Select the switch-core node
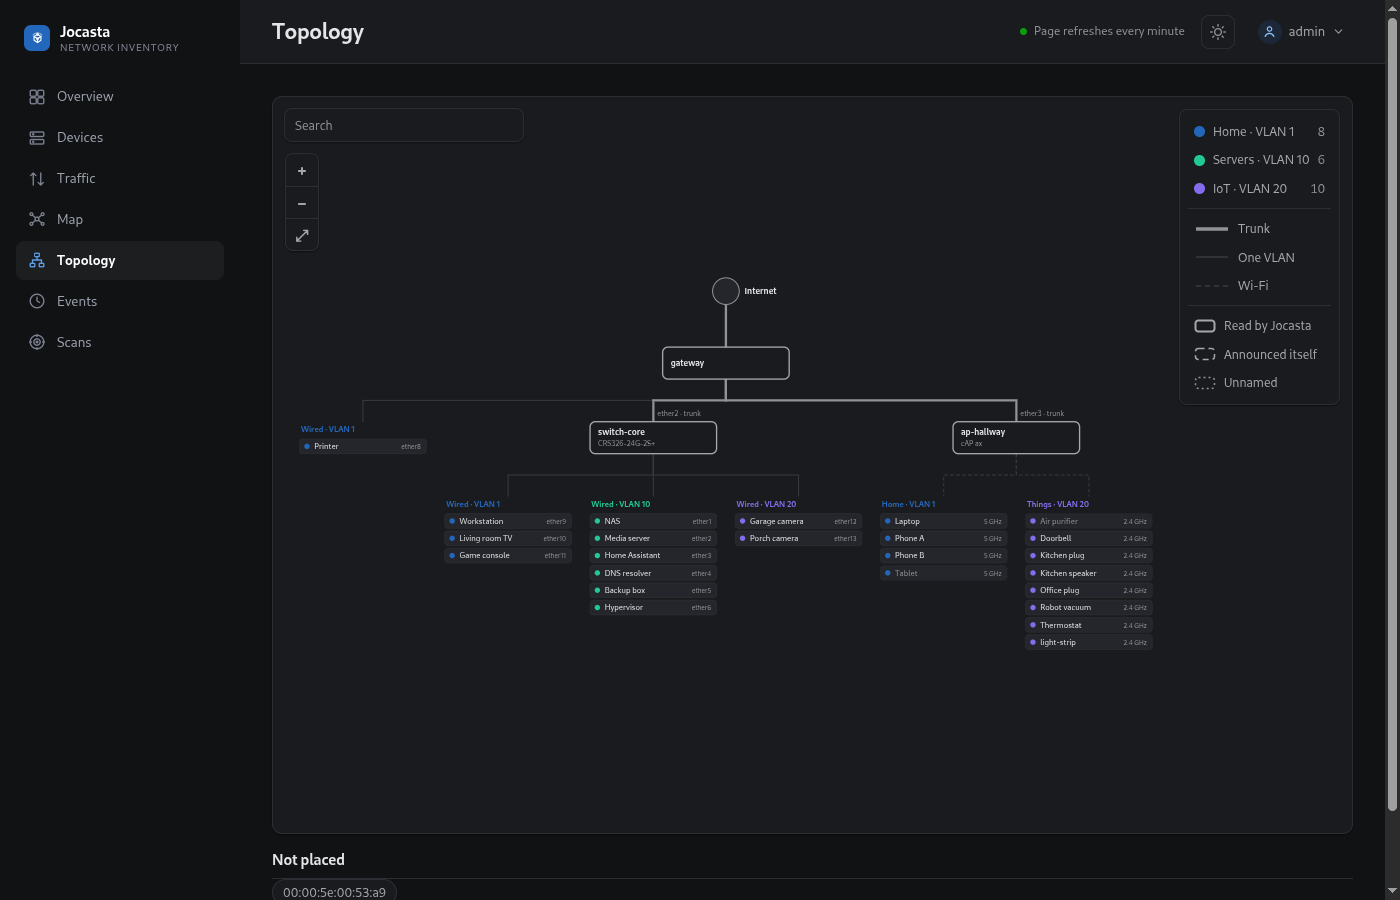The width and height of the screenshot is (1400, 900). point(653,438)
